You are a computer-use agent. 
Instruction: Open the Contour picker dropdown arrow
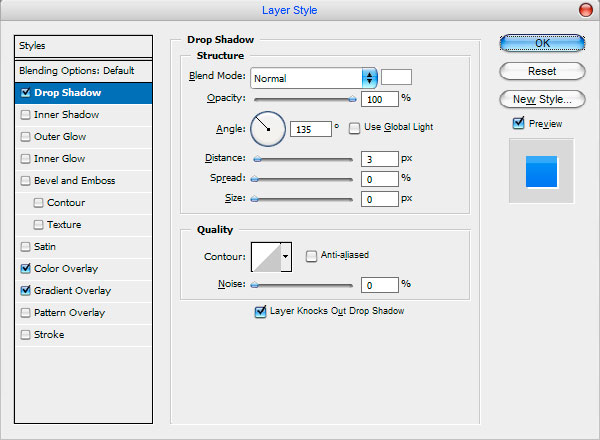pyautogui.click(x=286, y=257)
